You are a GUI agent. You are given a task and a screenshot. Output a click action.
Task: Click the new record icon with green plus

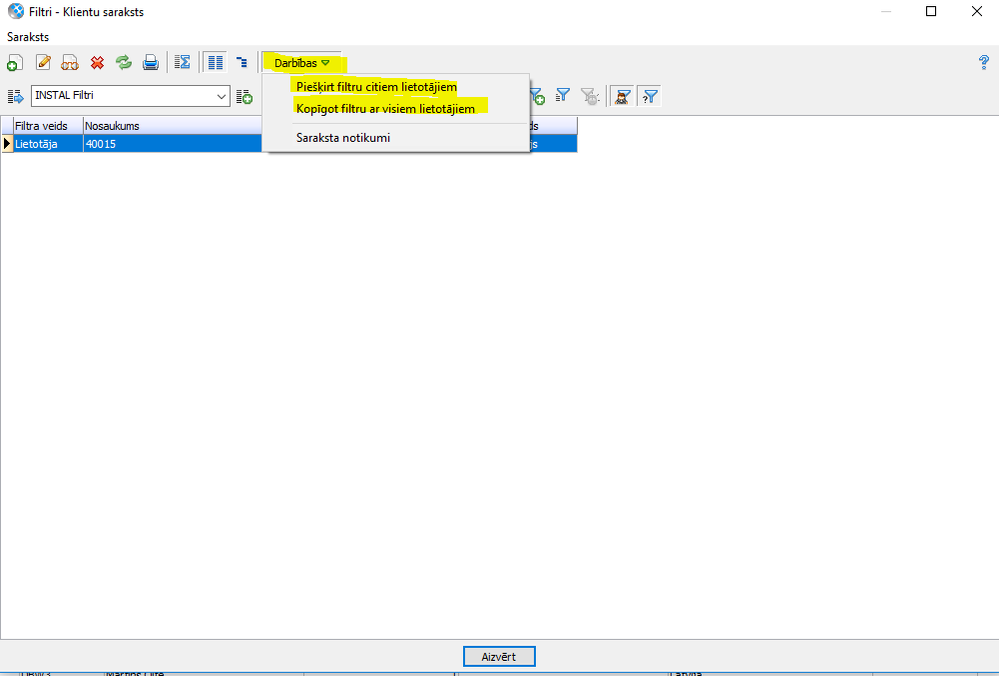(15, 62)
